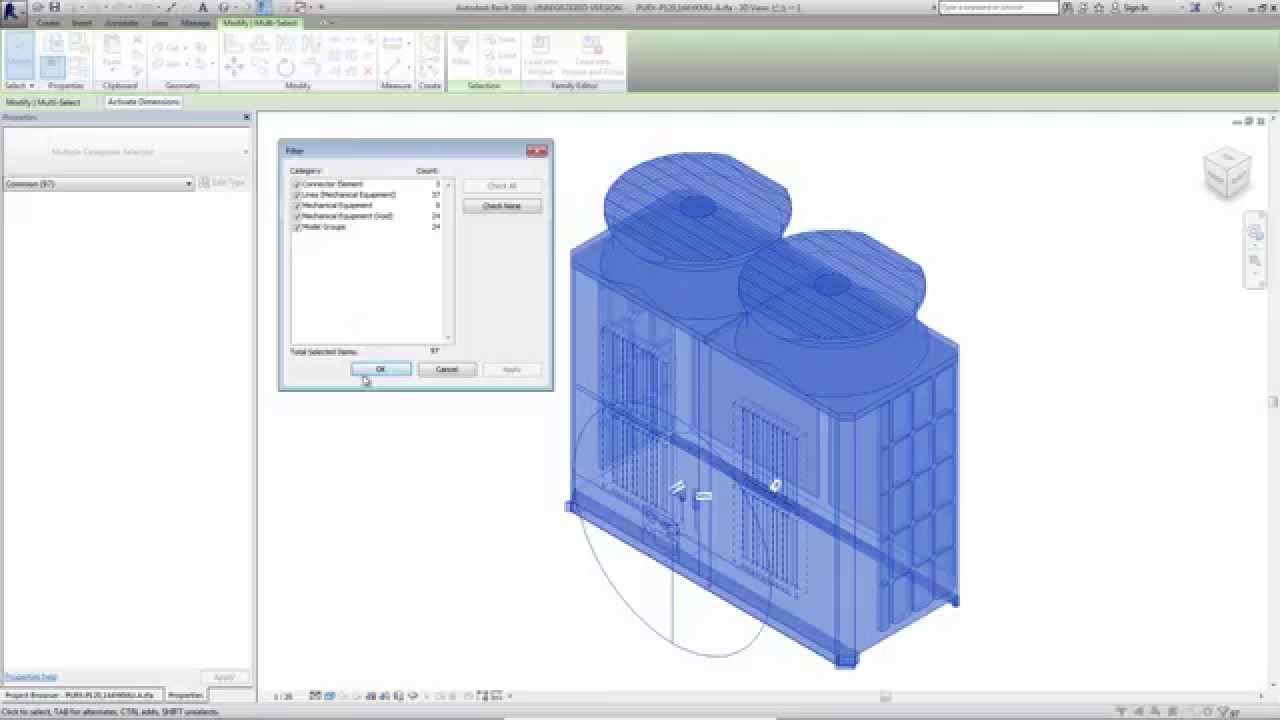Click the Delete icon in Modify panel
1280x720 pixels.
[x=368, y=70]
